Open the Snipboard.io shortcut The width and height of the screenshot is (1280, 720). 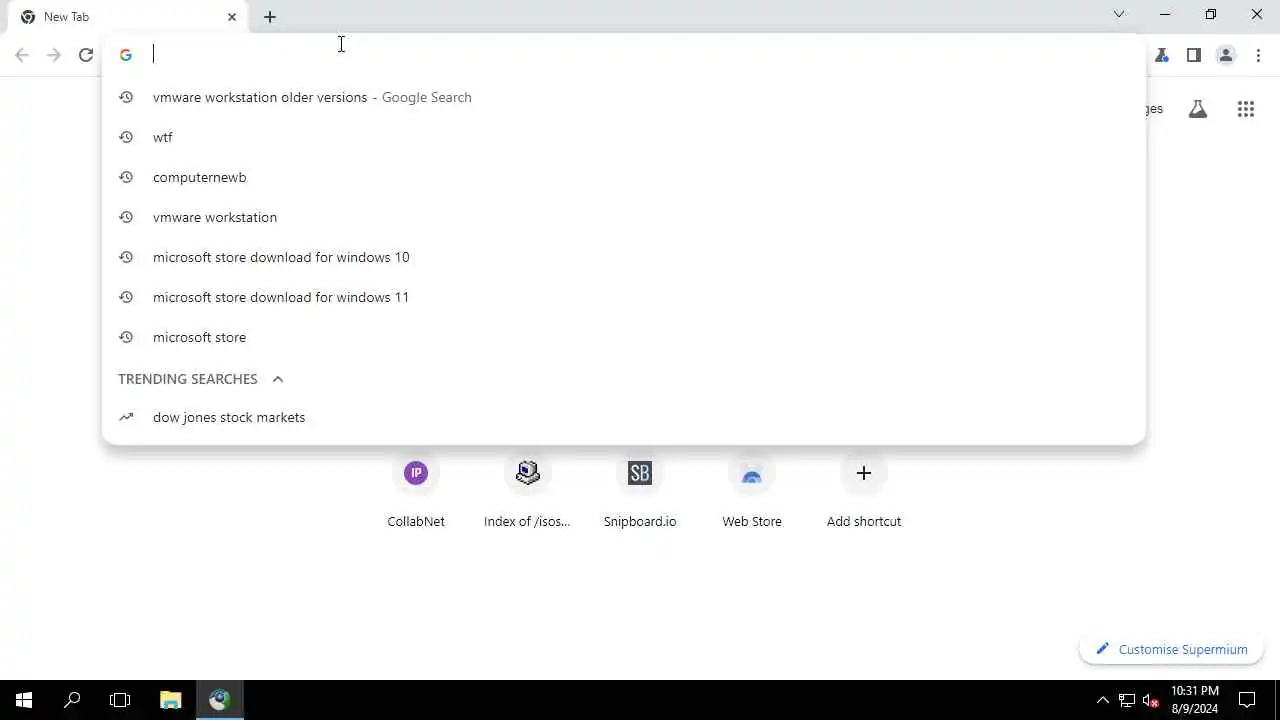[x=640, y=490]
